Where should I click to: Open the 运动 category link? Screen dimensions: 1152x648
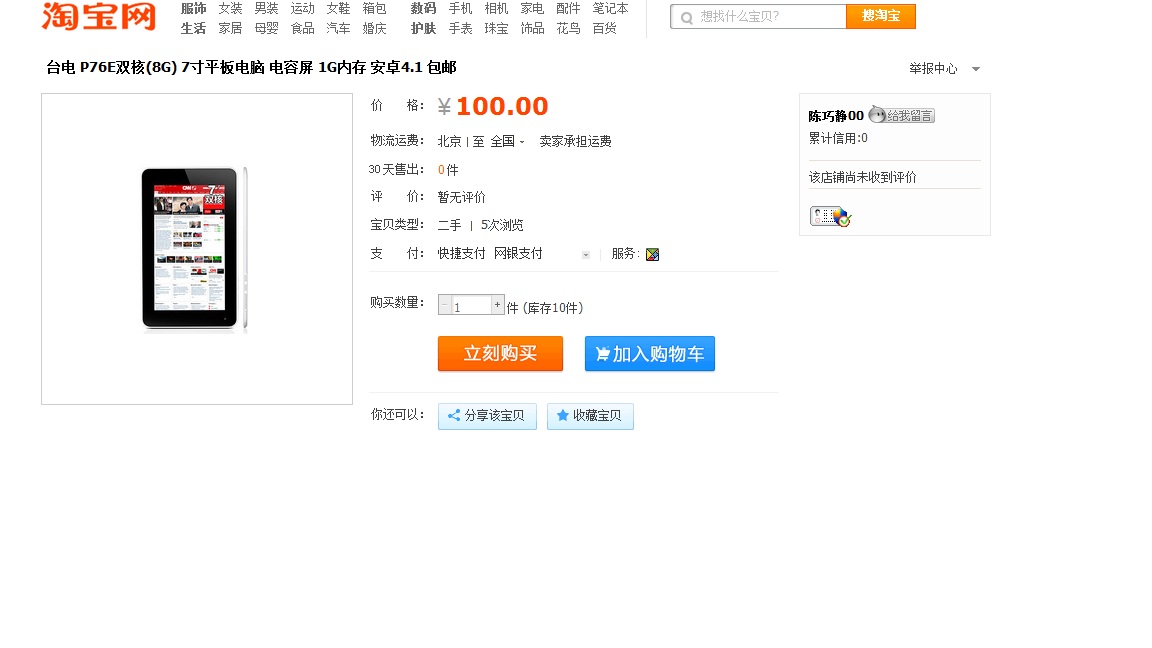[x=302, y=8]
